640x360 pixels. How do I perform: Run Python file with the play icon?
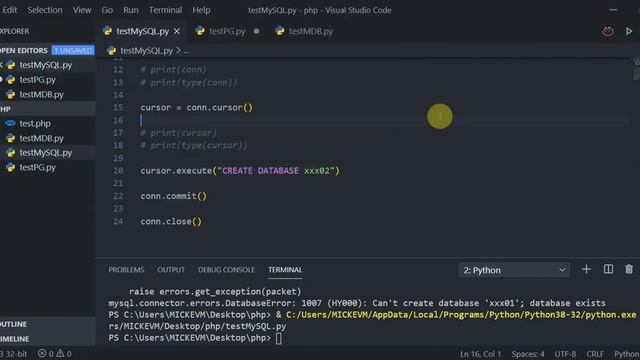coord(629,31)
